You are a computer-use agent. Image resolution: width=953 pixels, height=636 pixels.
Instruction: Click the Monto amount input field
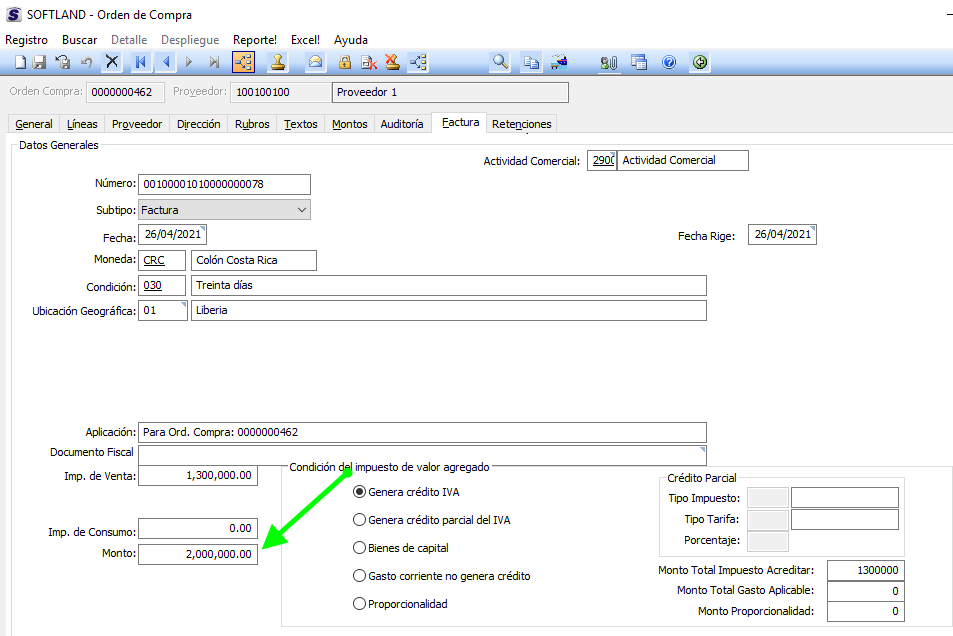pyautogui.click(x=197, y=554)
